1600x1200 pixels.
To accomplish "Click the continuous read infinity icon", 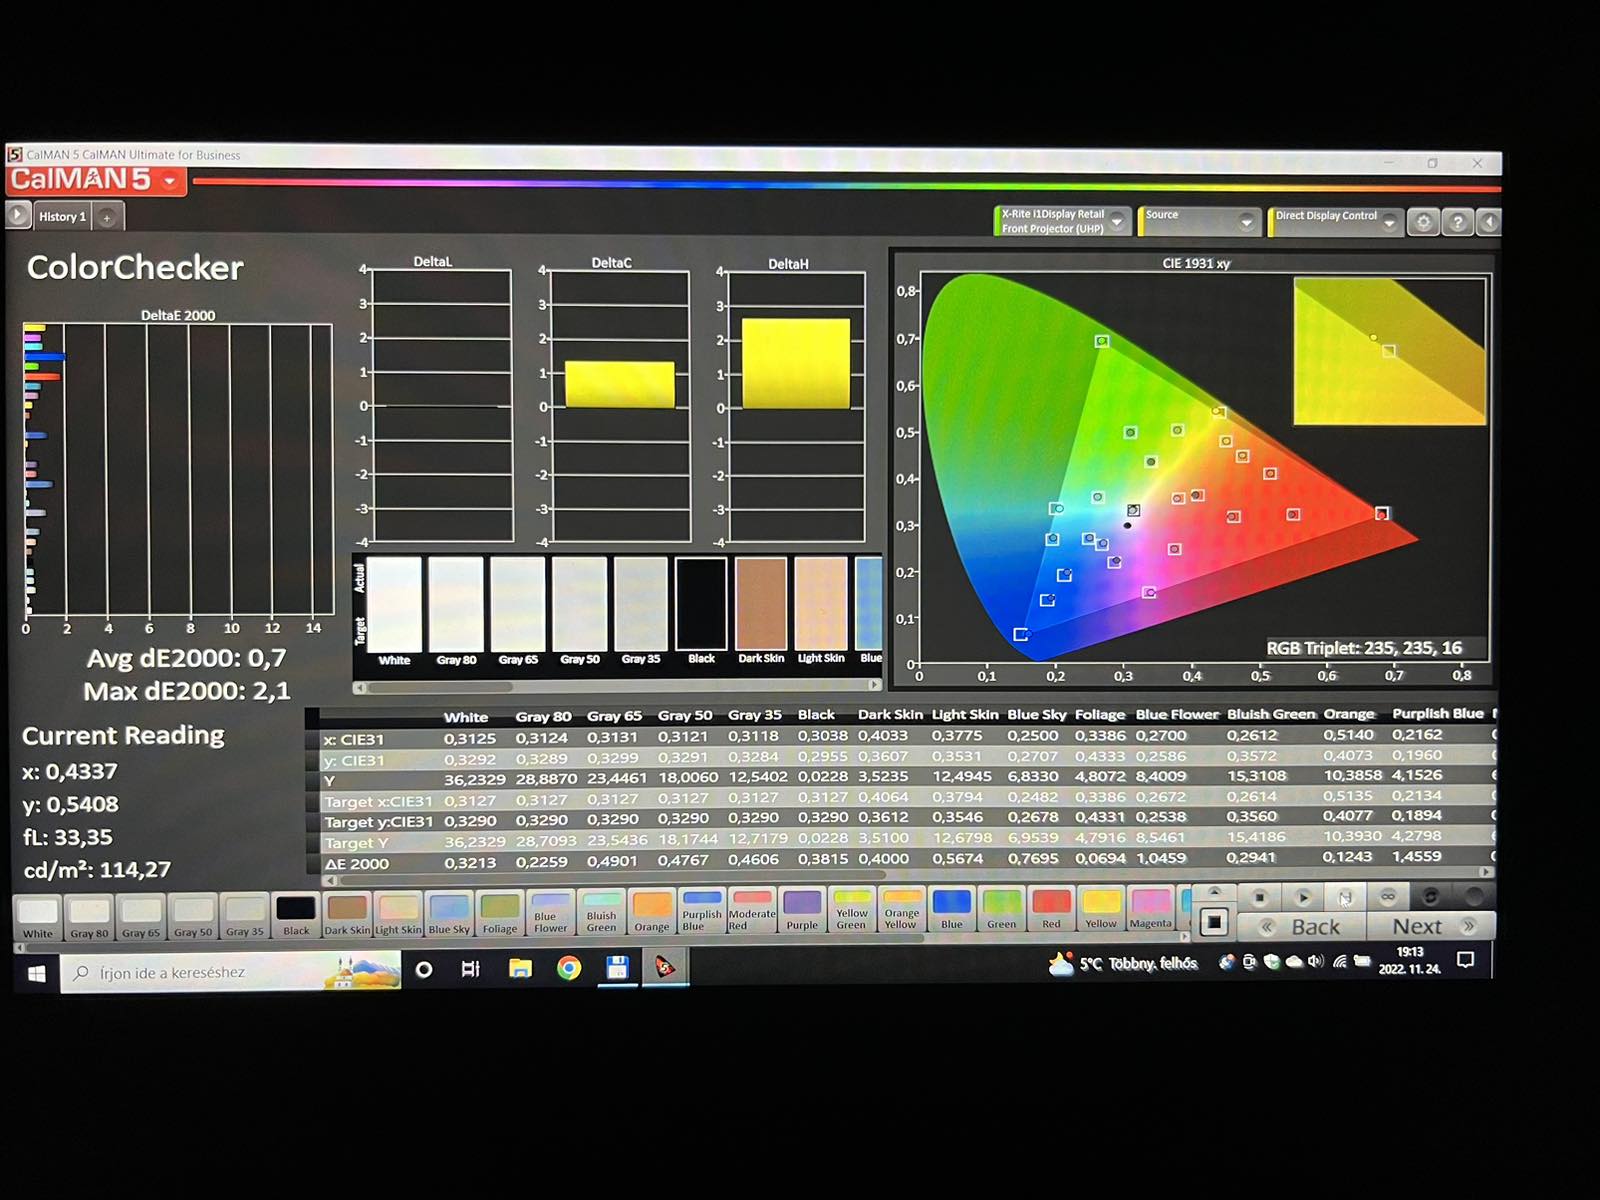I will (1387, 896).
